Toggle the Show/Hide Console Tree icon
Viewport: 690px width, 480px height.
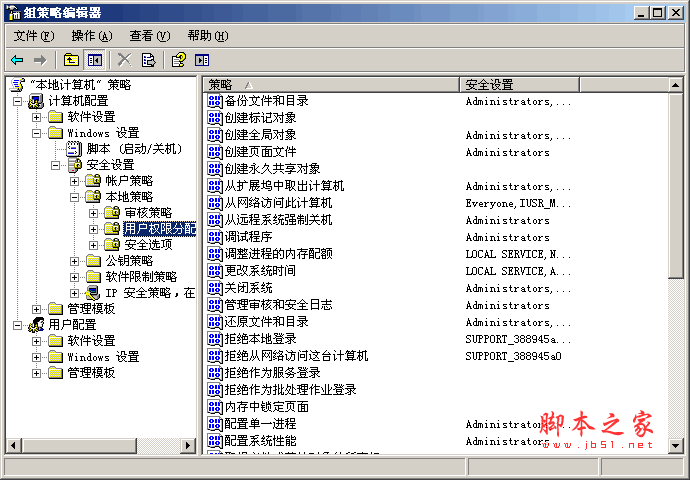(94, 60)
